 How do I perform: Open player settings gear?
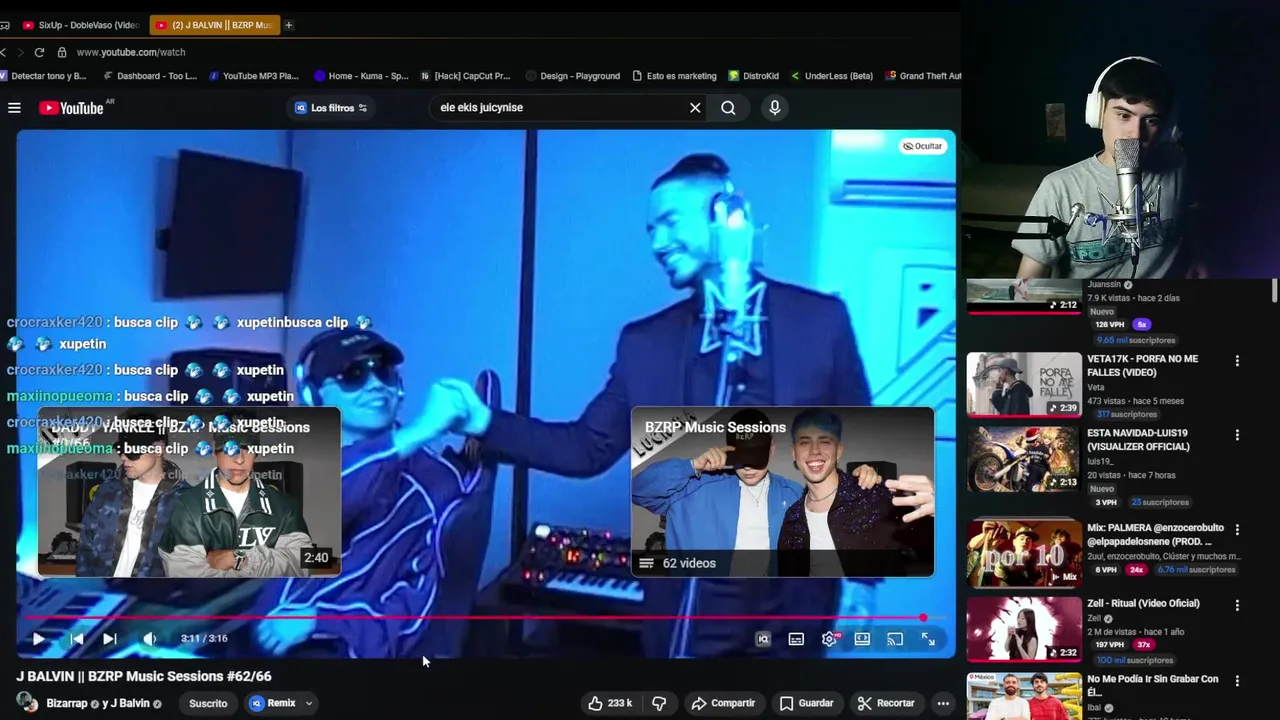(x=830, y=639)
